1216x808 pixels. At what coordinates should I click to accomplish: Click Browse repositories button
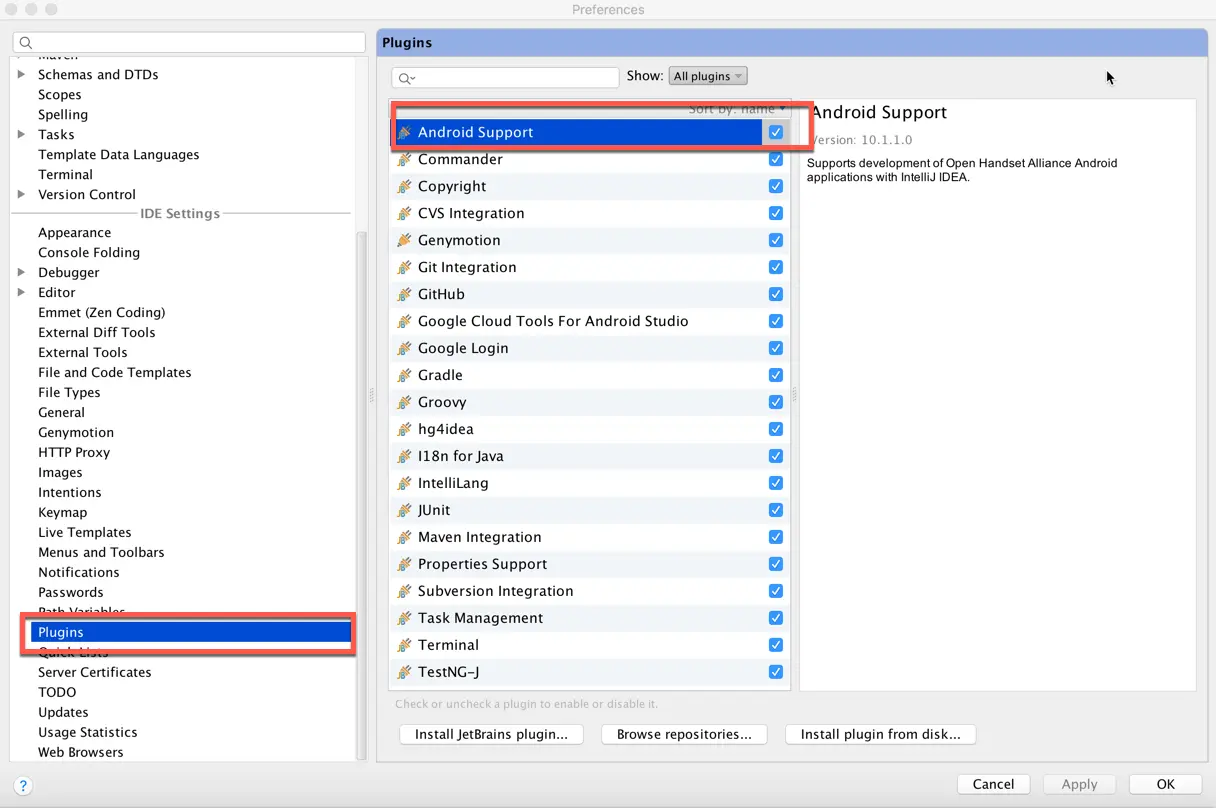(684, 734)
